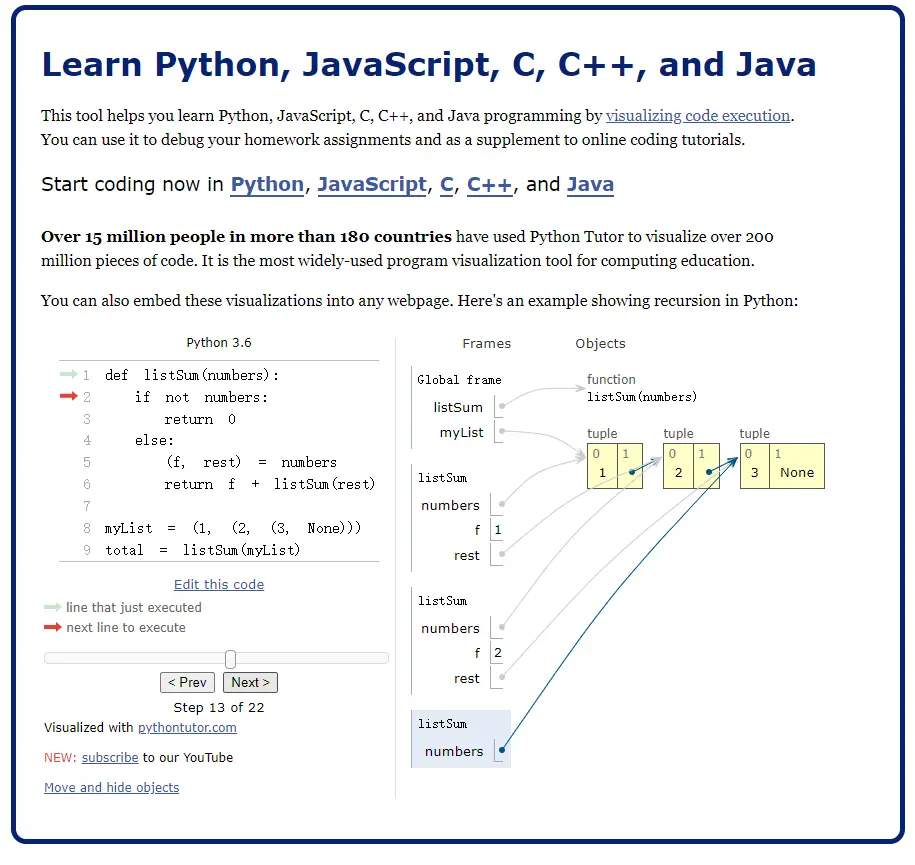This screenshot has height=865, width=915.
Task: Expand the Frames column header
Action: pos(486,344)
